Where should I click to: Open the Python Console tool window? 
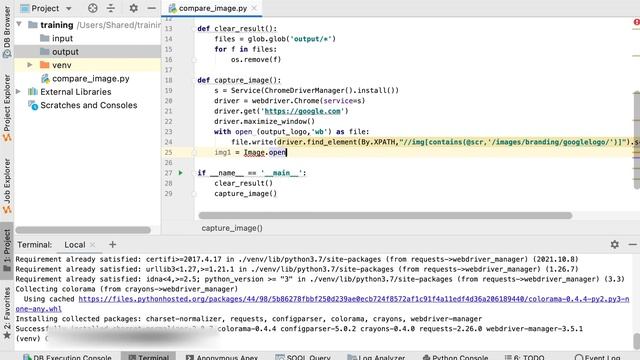(x=456, y=357)
